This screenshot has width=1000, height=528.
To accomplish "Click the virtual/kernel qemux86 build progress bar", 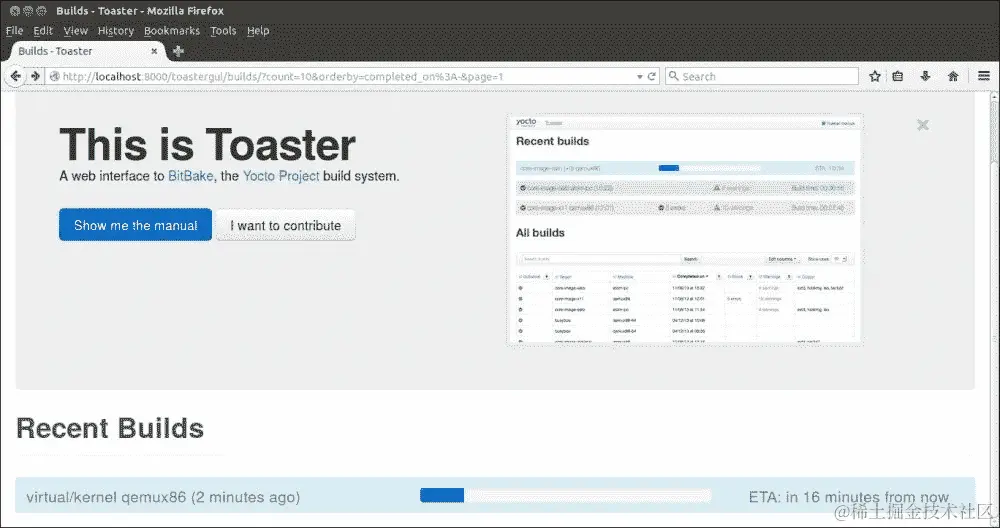I will 565,495.
